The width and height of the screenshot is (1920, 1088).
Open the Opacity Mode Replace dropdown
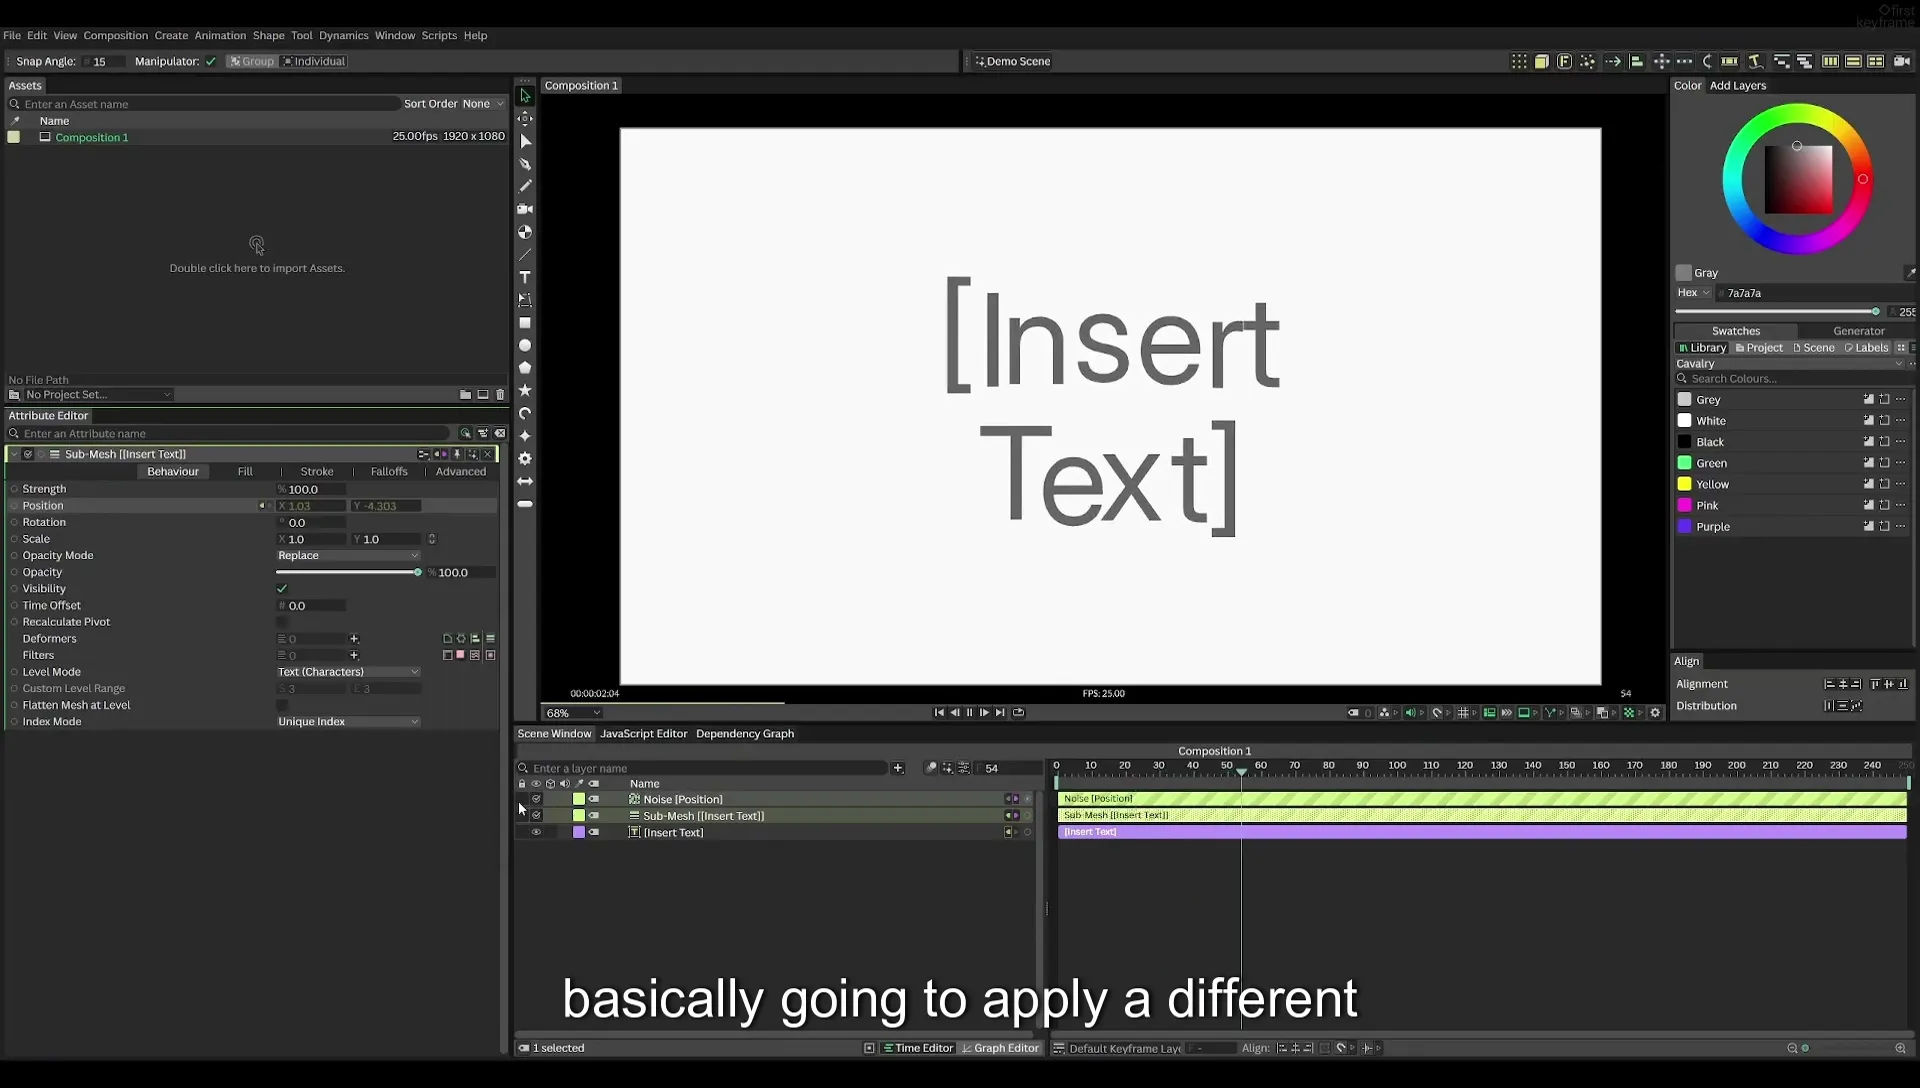click(348, 556)
